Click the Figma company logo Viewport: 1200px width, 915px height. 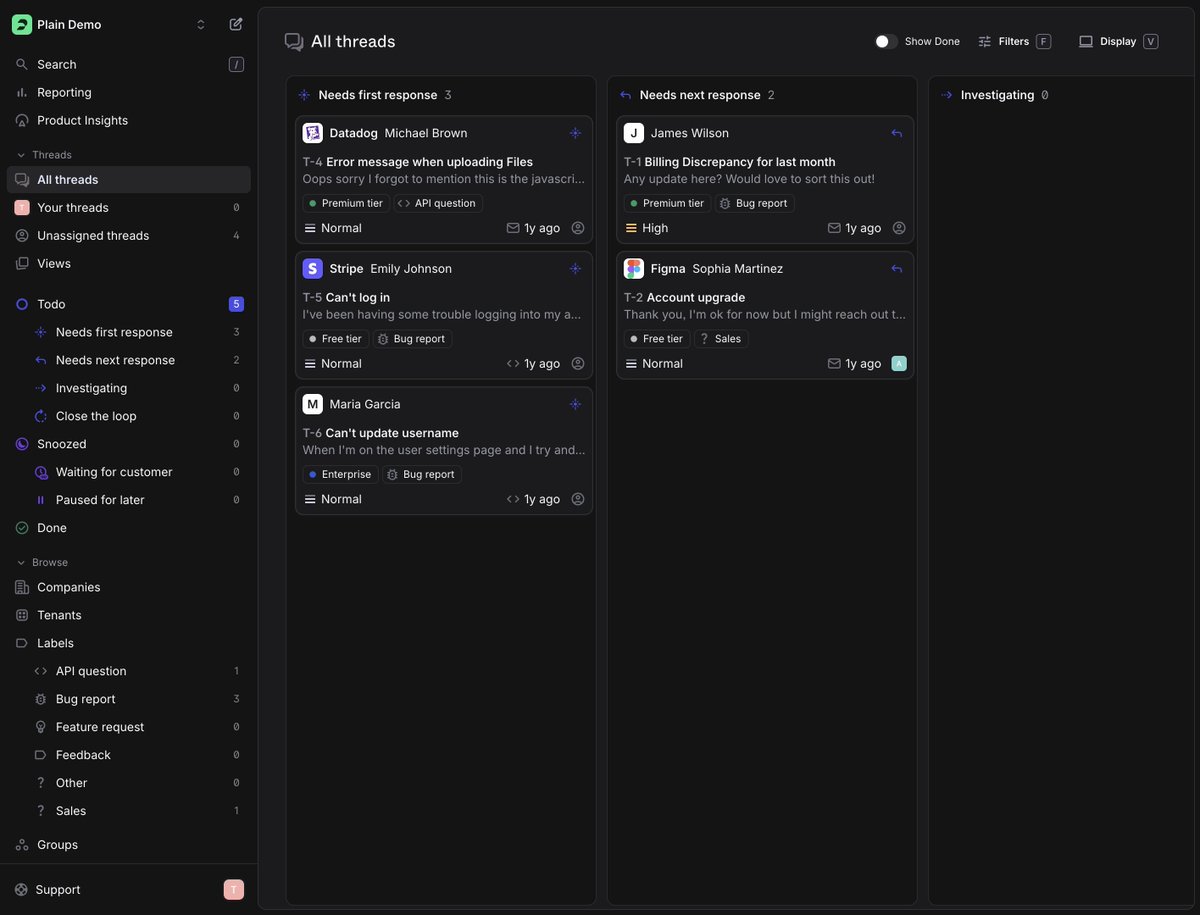[x=634, y=269]
